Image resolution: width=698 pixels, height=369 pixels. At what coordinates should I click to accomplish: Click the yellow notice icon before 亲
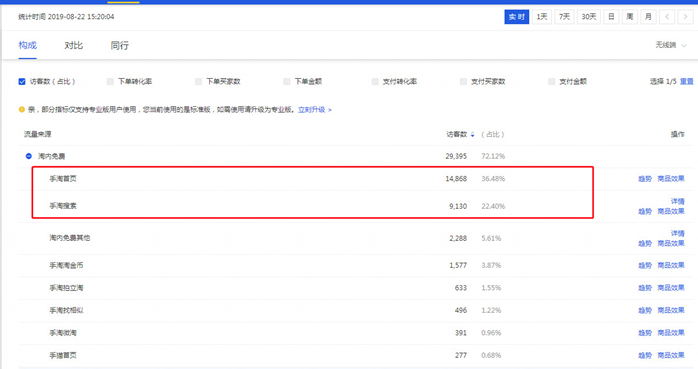(21, 109)
